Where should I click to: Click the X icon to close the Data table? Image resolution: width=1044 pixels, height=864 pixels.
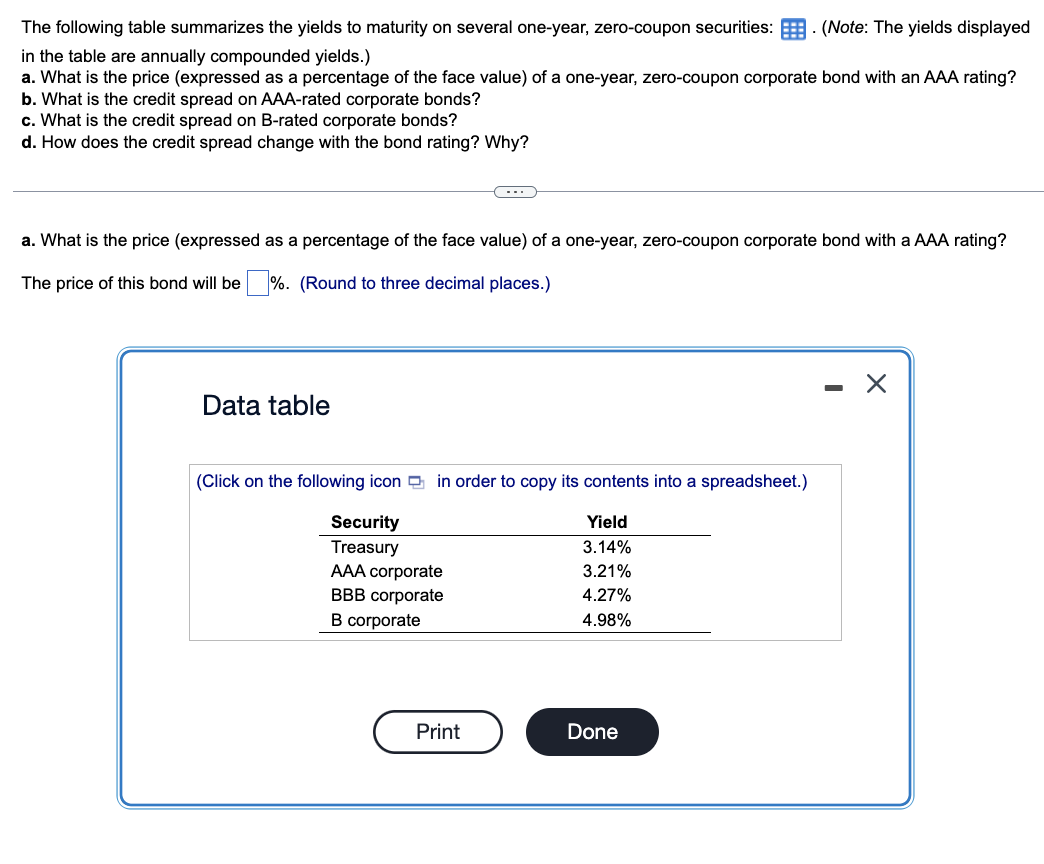876,383
